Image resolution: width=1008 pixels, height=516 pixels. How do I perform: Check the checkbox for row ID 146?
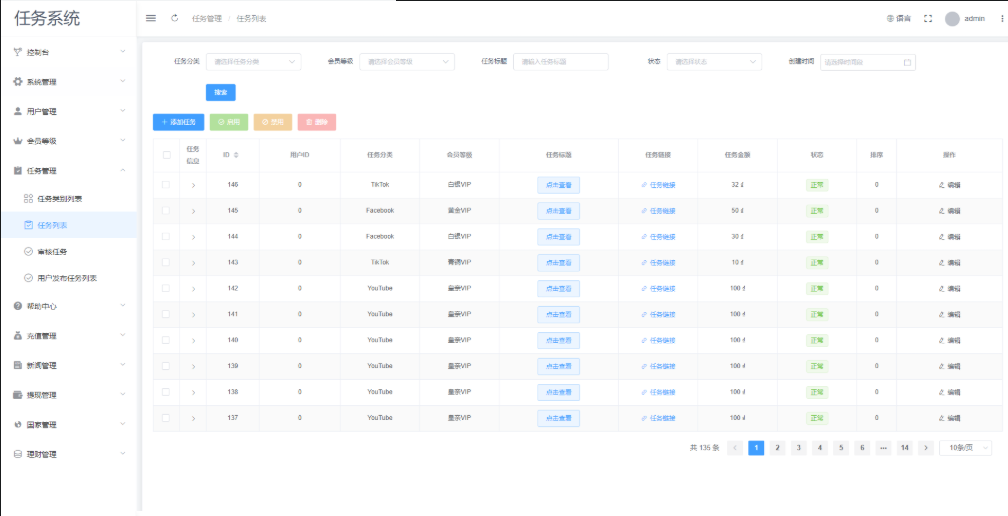166,184
